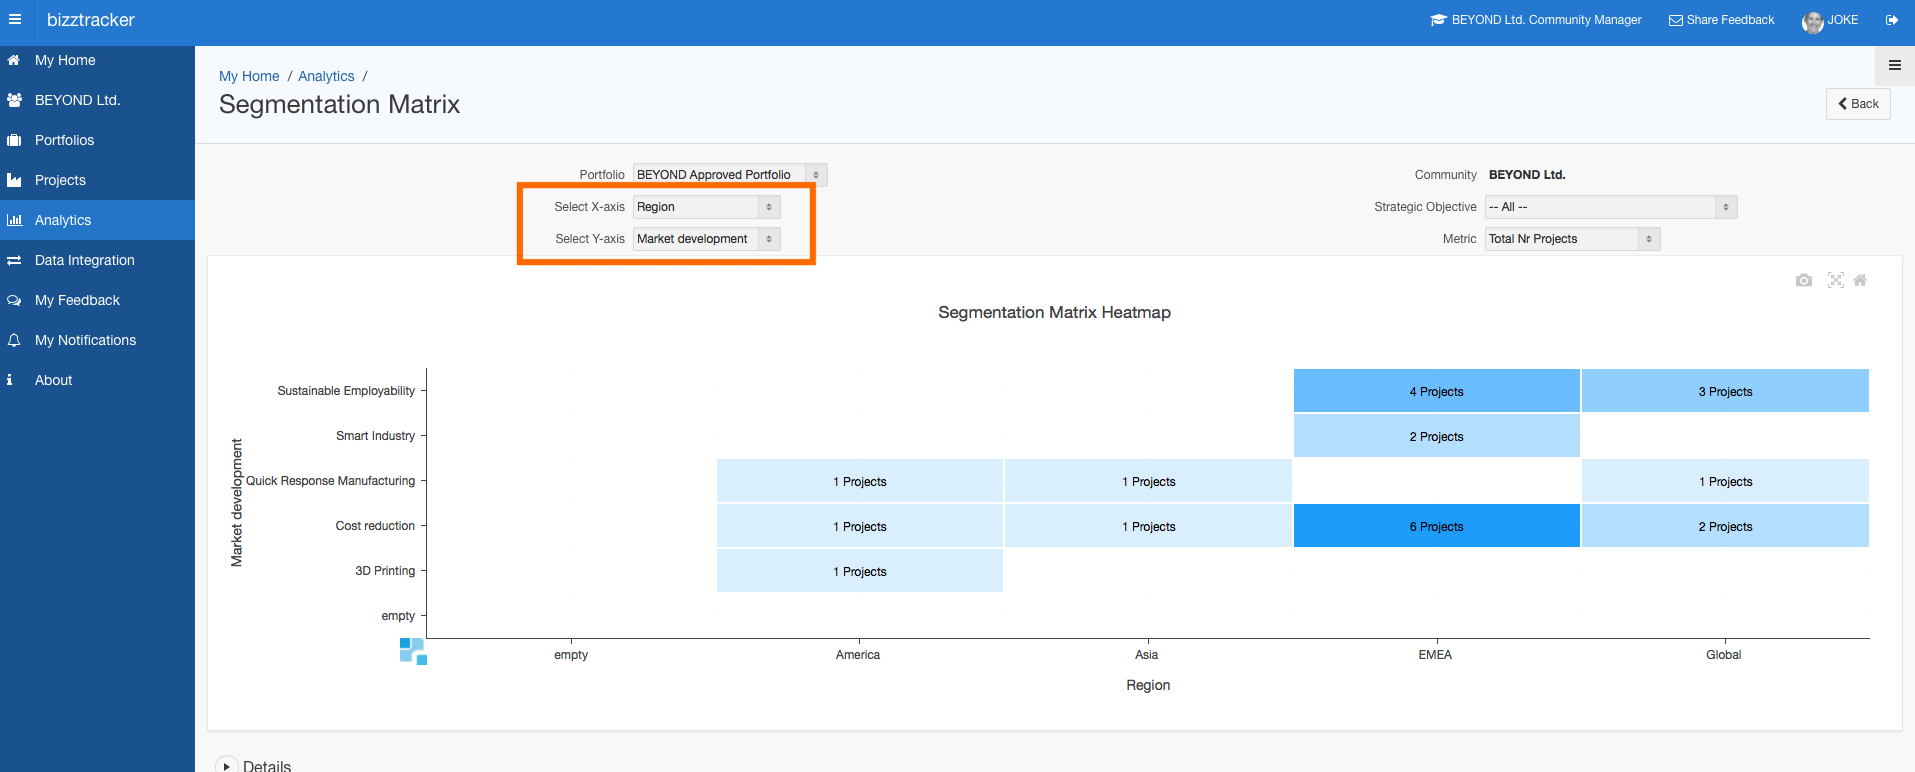The image size is (1915, 772).
Task: Click the 1 Projects America Quick Response cell
Action: pos(860,481)
